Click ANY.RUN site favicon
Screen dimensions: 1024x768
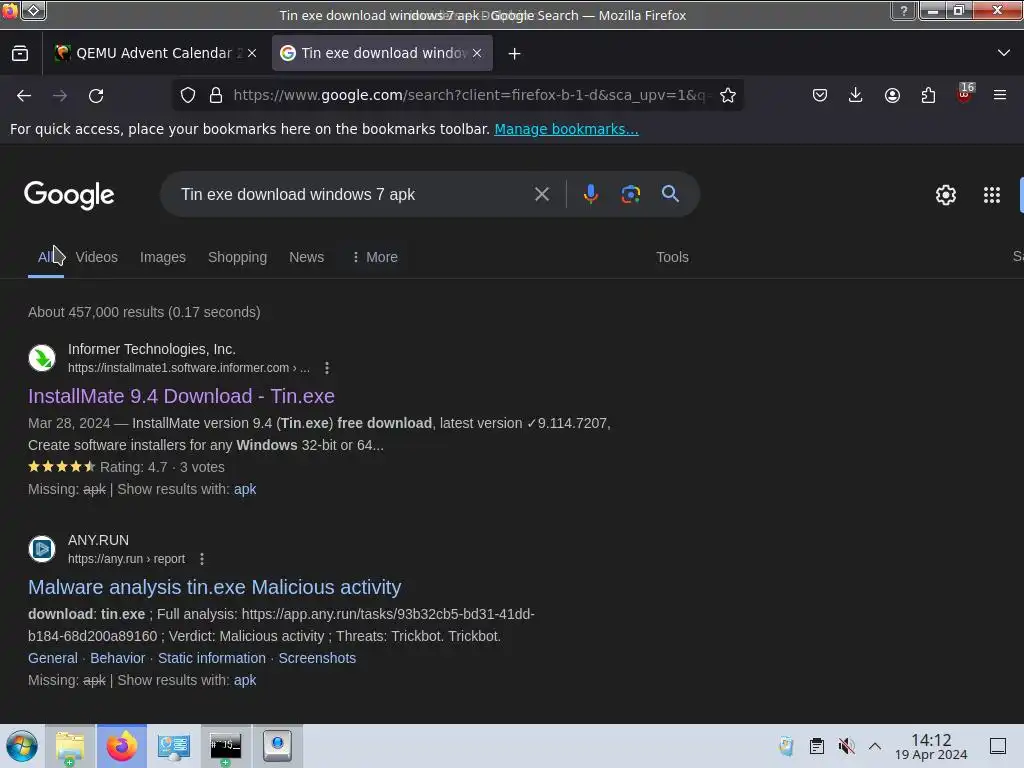[x=42, y=549]
